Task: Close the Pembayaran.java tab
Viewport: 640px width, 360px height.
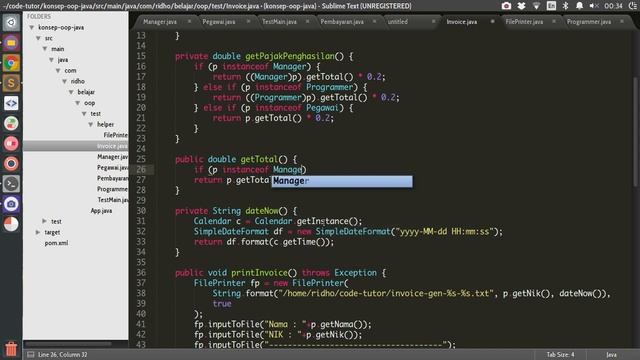Action: 374,21
